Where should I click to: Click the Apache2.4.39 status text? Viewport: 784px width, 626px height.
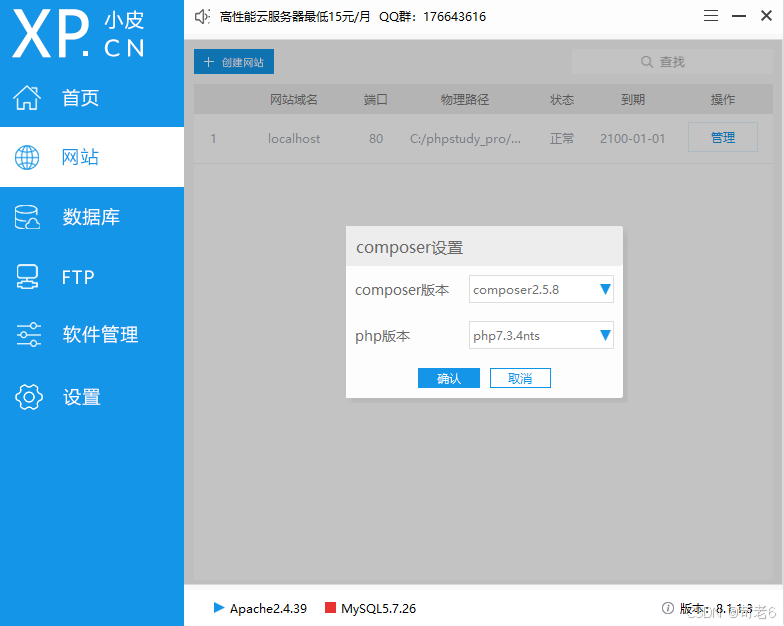268,608
